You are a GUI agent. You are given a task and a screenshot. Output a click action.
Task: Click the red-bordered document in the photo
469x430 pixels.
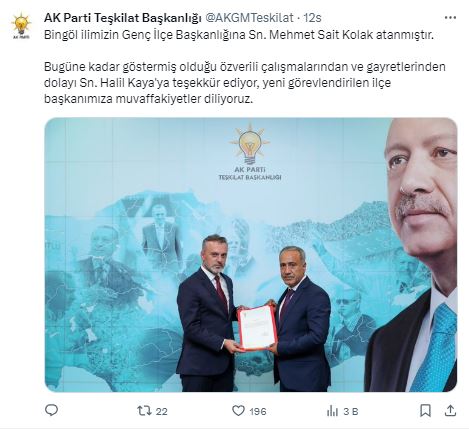(x=257, y=328)
